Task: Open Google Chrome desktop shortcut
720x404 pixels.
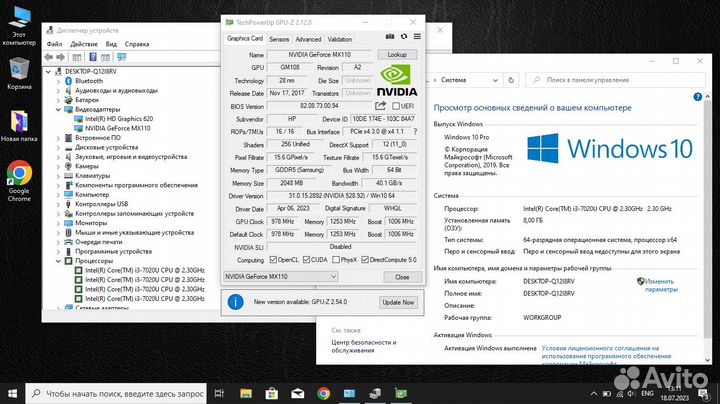Action: [19, 181]
